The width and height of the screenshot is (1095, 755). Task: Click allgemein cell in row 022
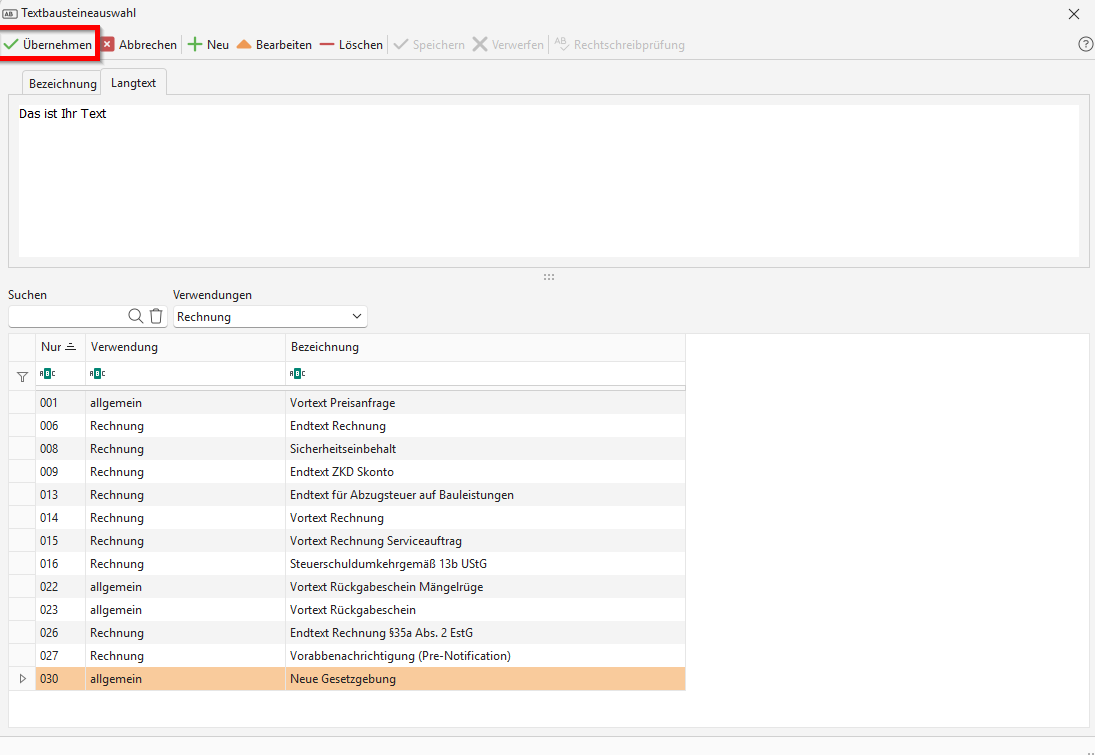click(185, 587)
